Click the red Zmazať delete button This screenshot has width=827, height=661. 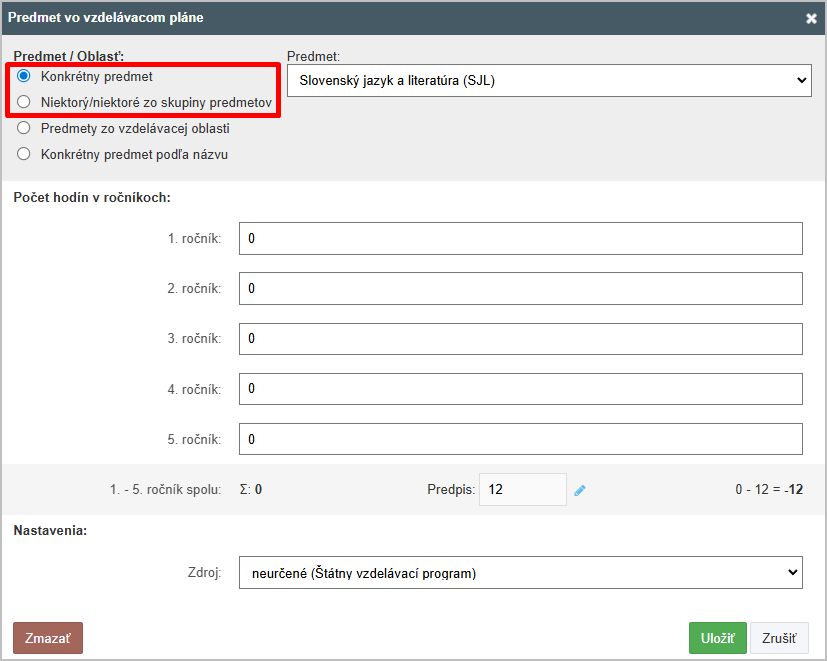click(x=48, y=638)
